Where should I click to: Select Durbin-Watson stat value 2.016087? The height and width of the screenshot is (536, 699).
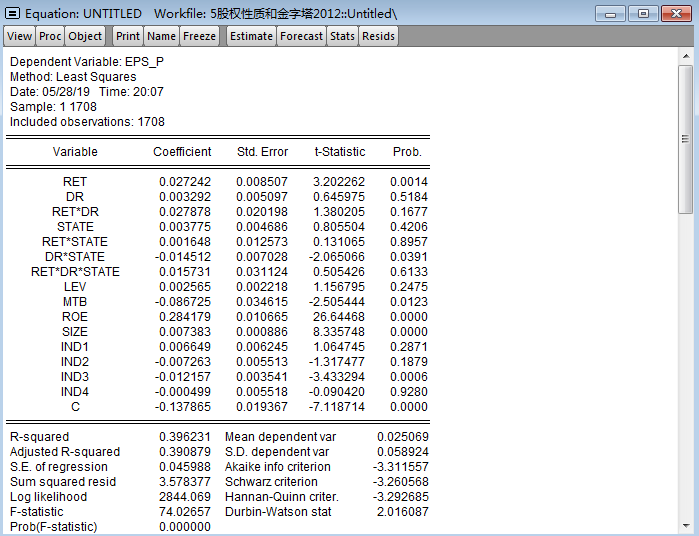pos(403,512)
